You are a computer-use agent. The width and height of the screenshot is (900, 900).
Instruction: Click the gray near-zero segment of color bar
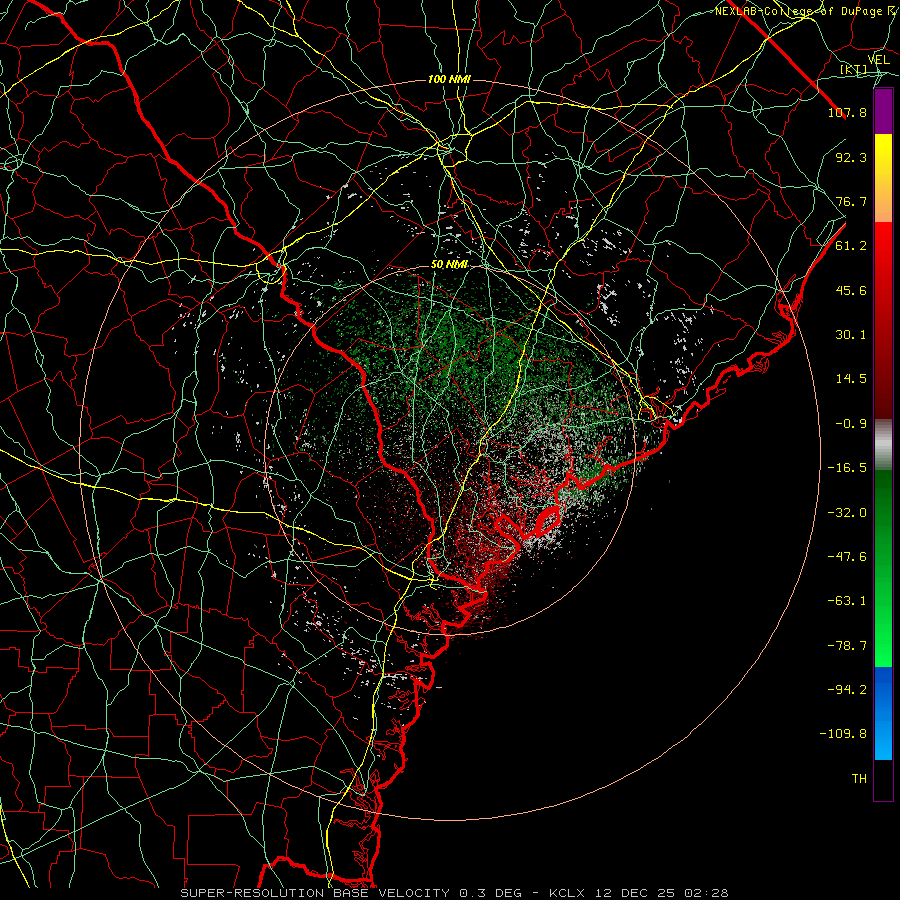pos(883,444)
